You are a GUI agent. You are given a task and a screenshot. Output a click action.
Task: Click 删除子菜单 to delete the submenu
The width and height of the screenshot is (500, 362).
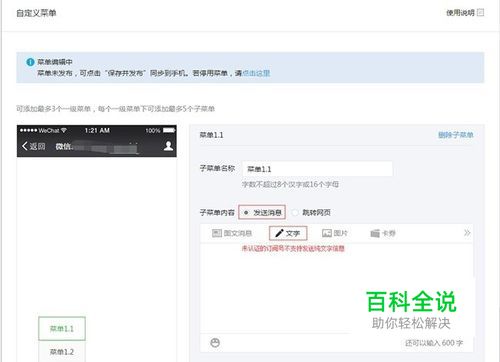tap(456, 135)
